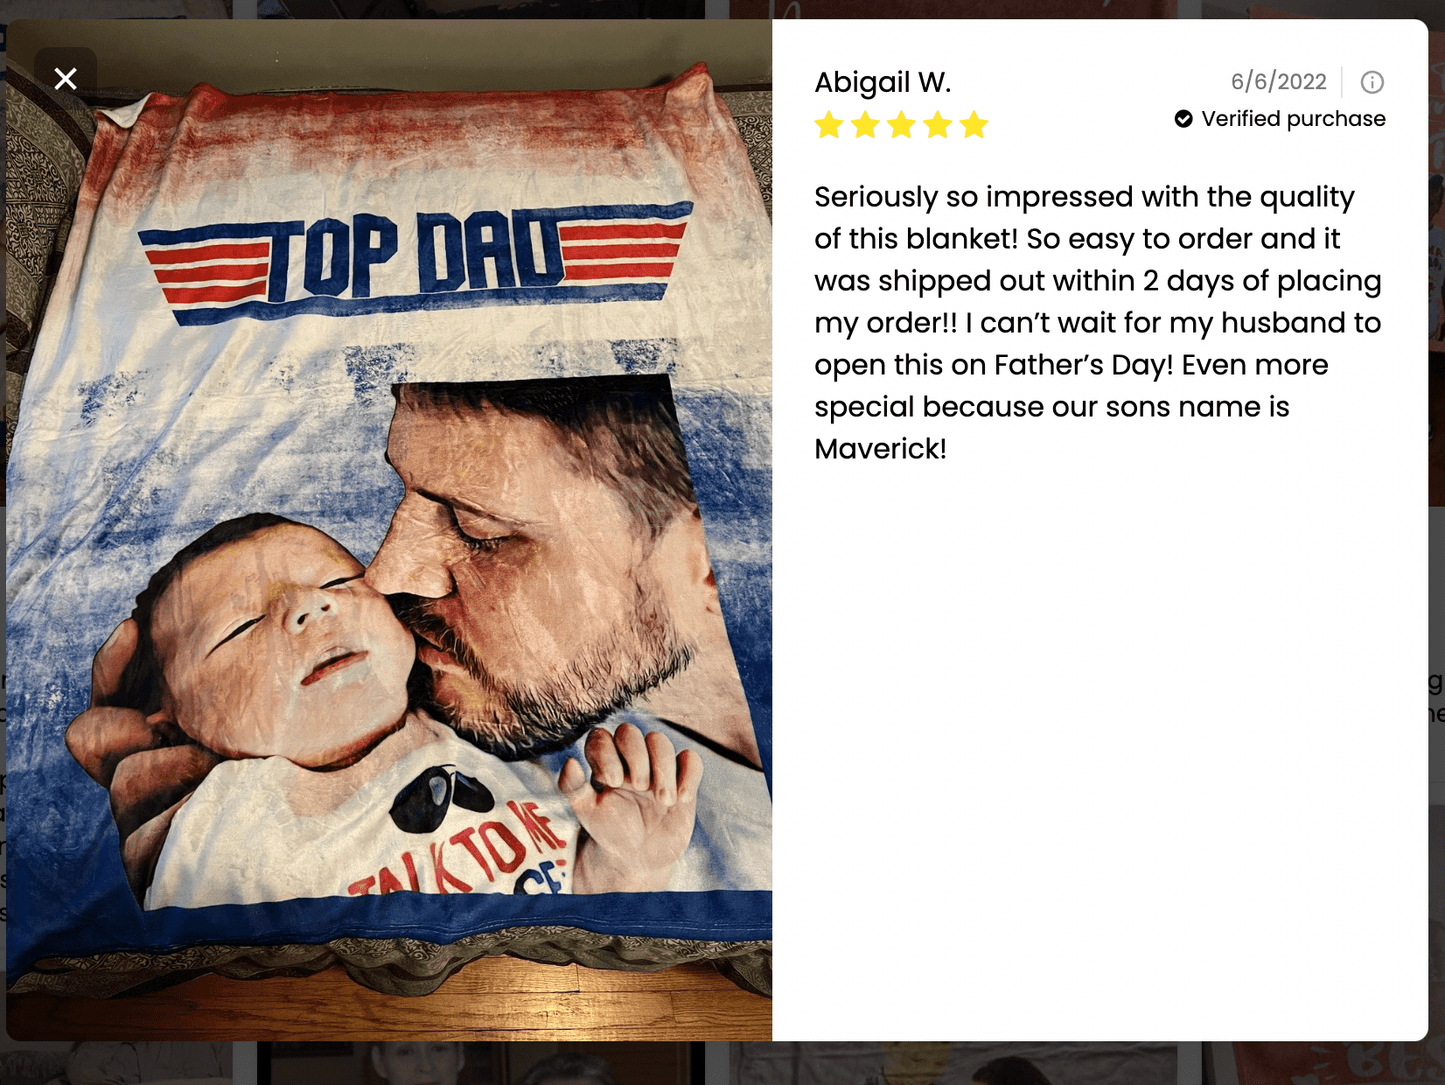Click the word "Maverick!" in the review

coord(880,449)
